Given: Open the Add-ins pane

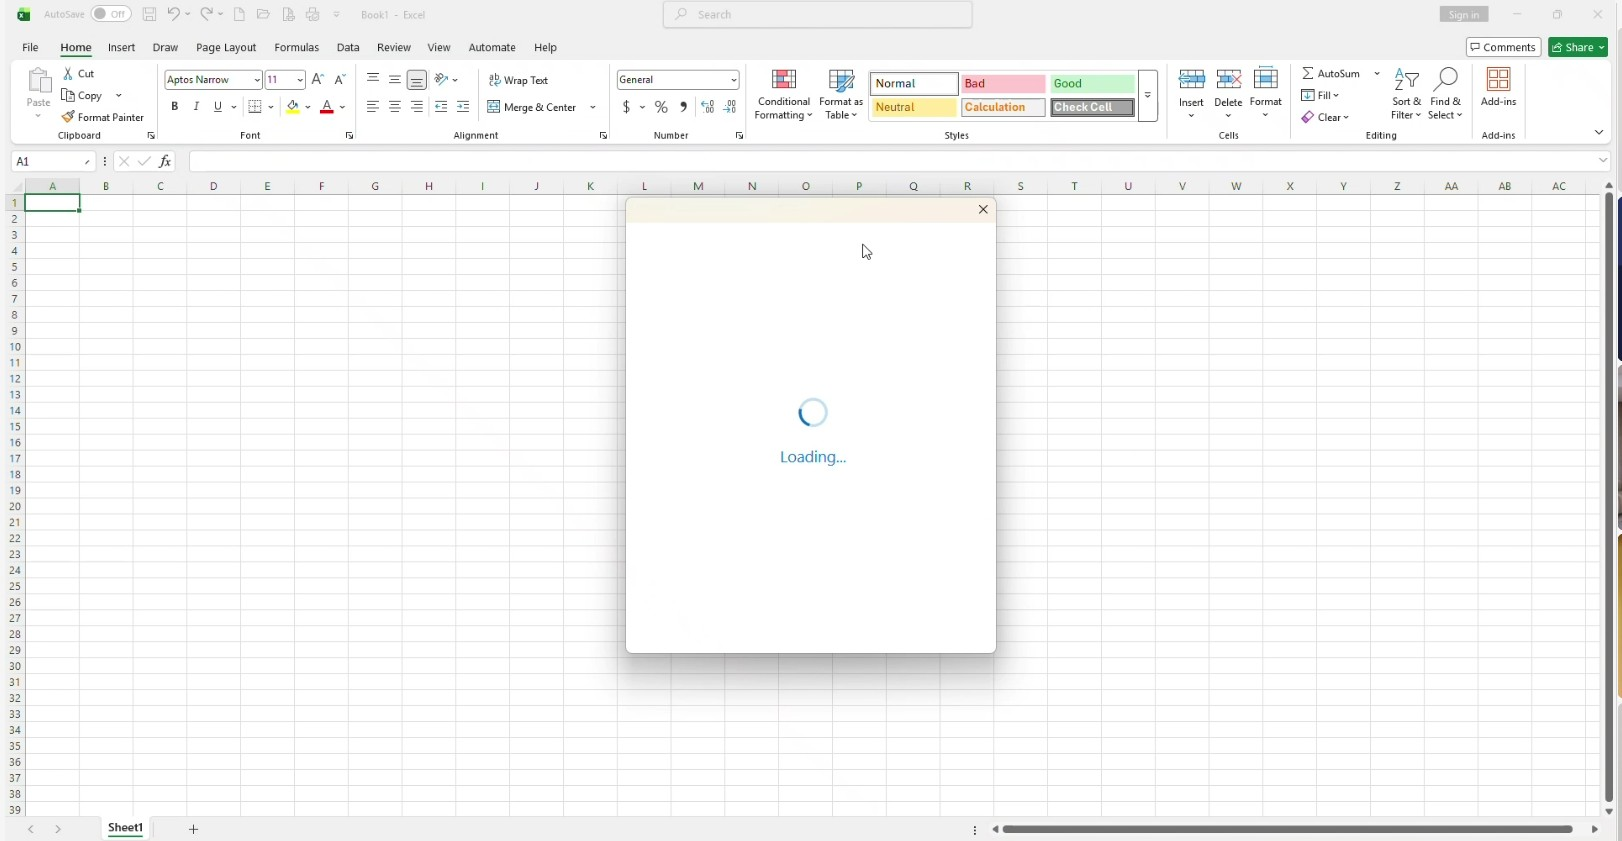Looking at the screenshot, I should (x=1498, y=88).
